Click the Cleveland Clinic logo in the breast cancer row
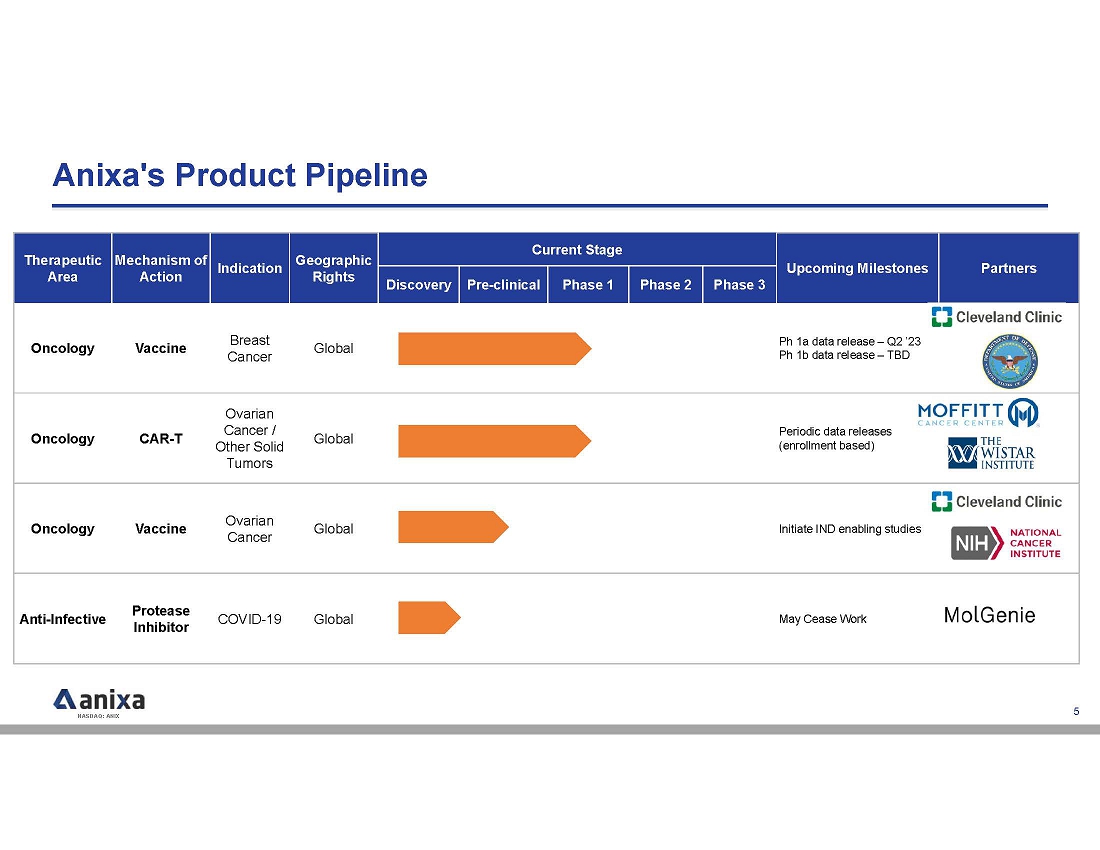1100x850 pixels. click(x=997, y=317)
